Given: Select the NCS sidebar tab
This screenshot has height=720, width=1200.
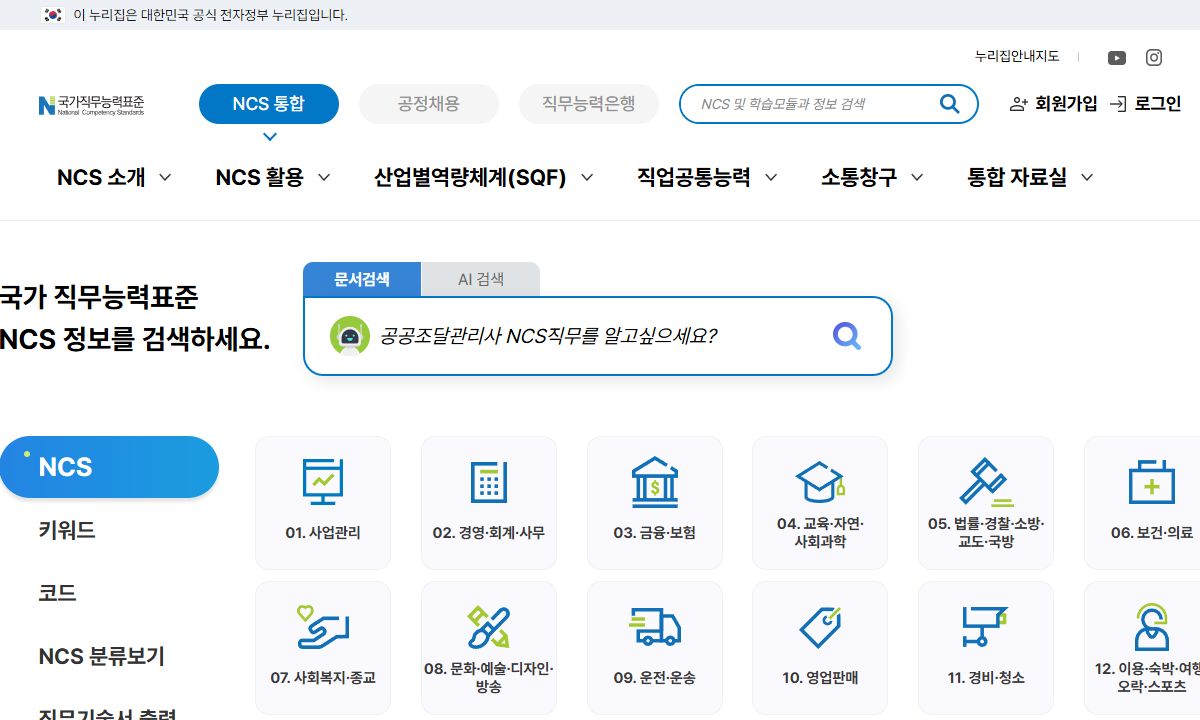Looking at the screenshot, I should [x=109, y=467].
